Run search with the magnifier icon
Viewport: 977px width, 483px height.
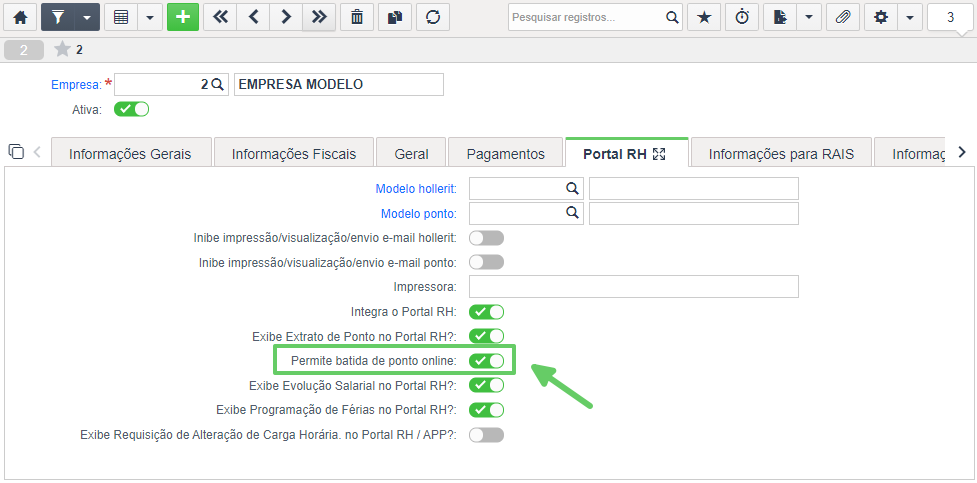672,17
